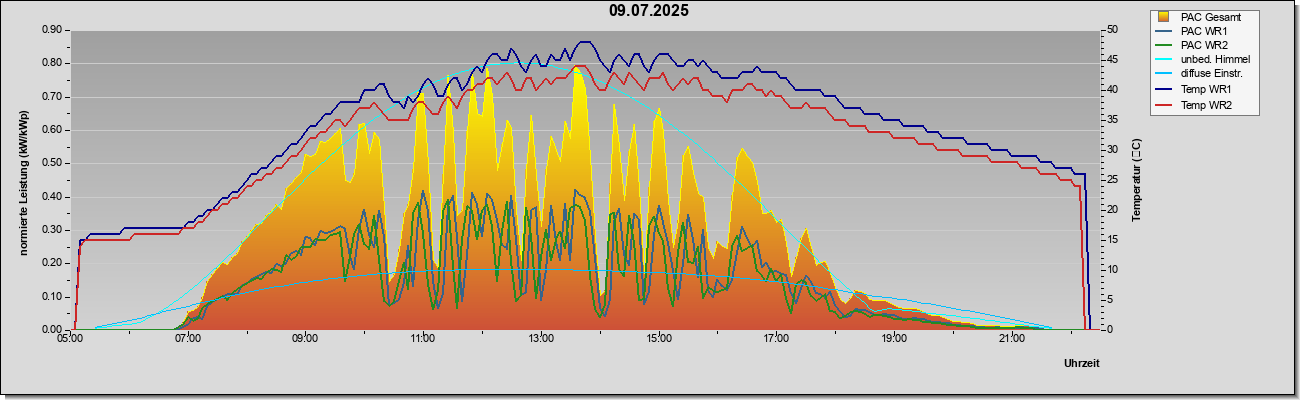The height and width of the screenshot is (400, 1300).
Task: Click the 0.50 value on the power axis
Action: (53, 163)
